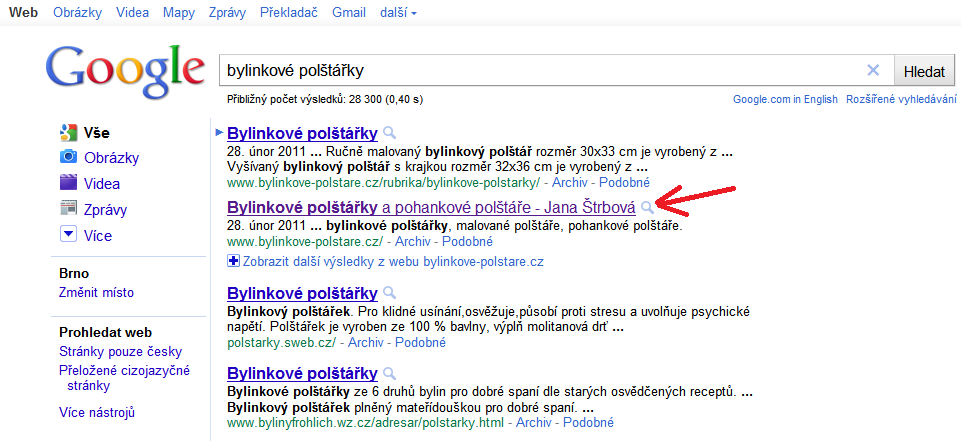961x441 pixels.
Task: Open Archiv for bylinyfrohlich.wz.cz result
Action: point(534,423)
